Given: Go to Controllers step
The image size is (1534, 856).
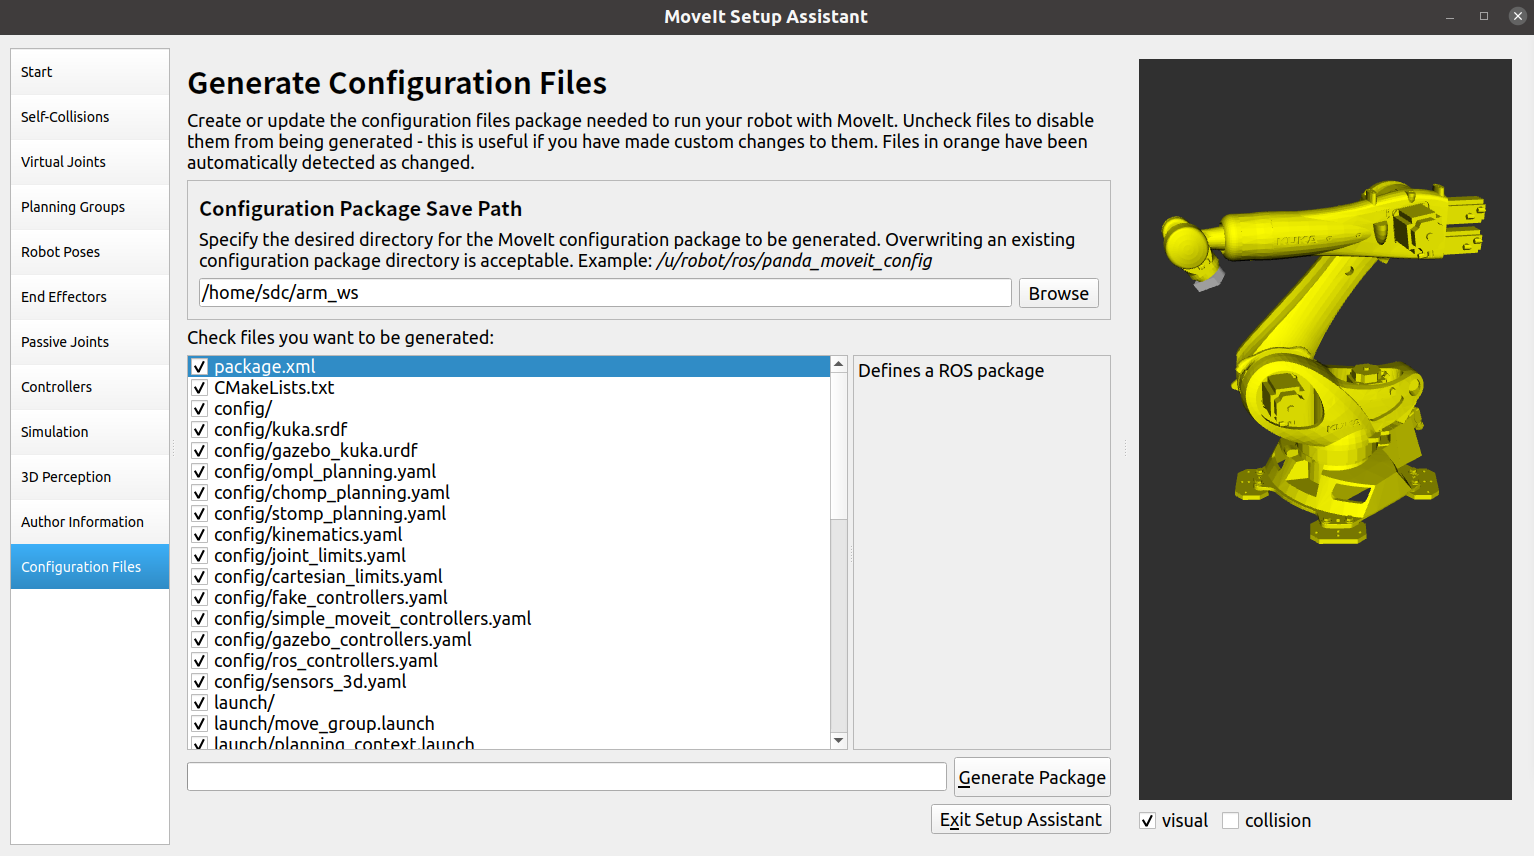Looking at the screenshot, I should click(90, 387).
